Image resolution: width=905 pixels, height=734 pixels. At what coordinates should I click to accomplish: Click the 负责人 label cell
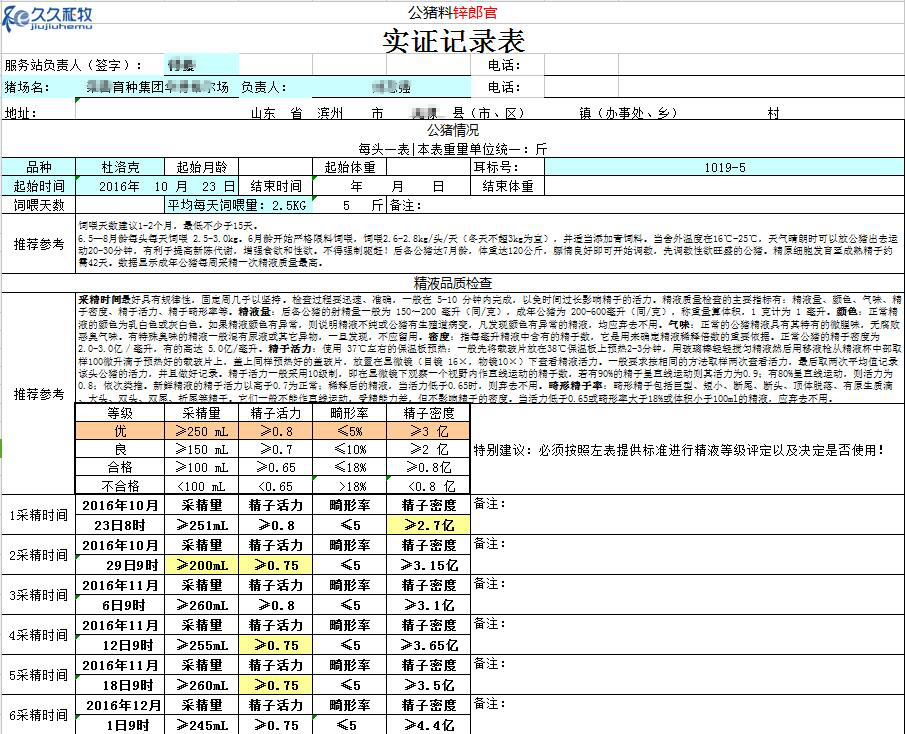pos(263,87)
